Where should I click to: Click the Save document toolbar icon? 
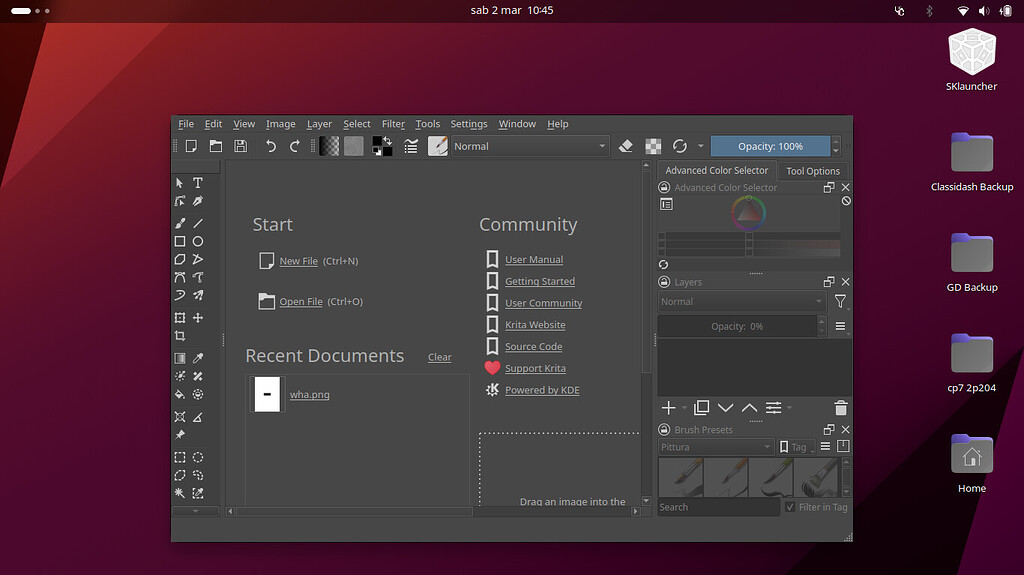(x=240, y=146)
